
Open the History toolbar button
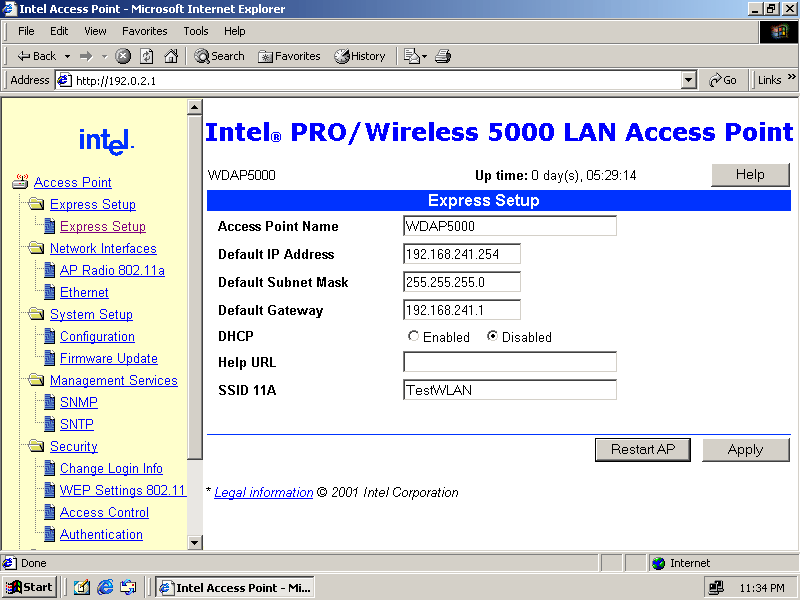pyautogui.click(x=360, y=56)
